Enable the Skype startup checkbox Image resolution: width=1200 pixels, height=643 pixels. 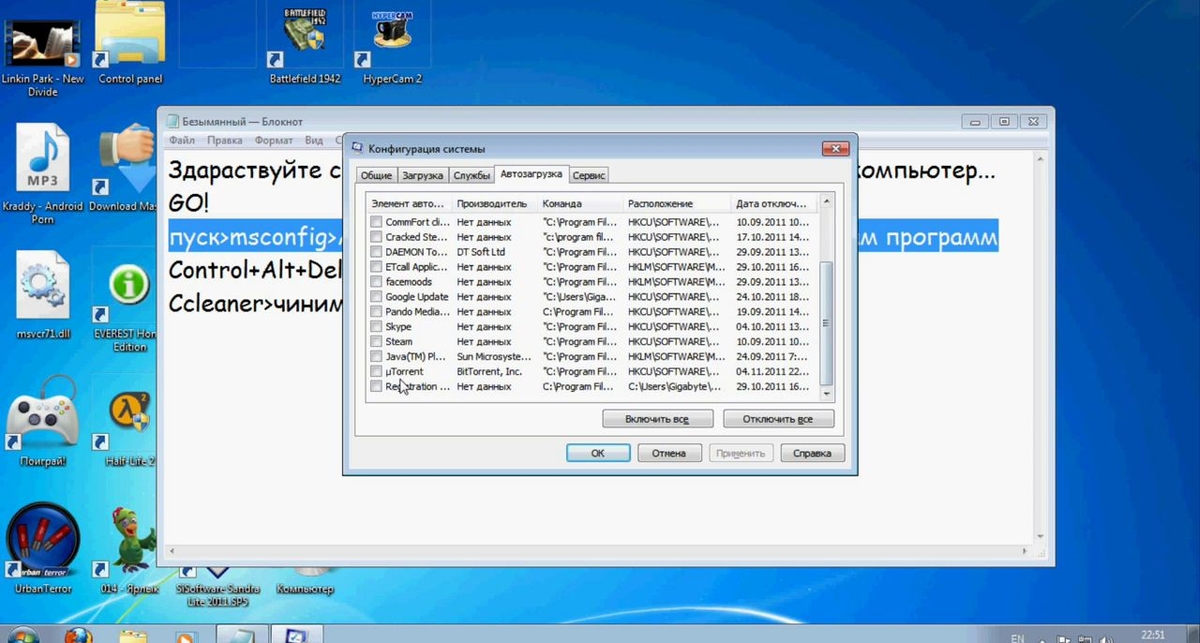[x=376, y=327]
